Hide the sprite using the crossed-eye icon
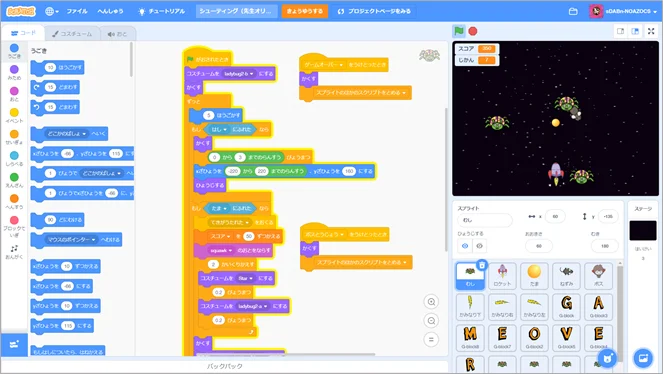 [x=479, y=246]
